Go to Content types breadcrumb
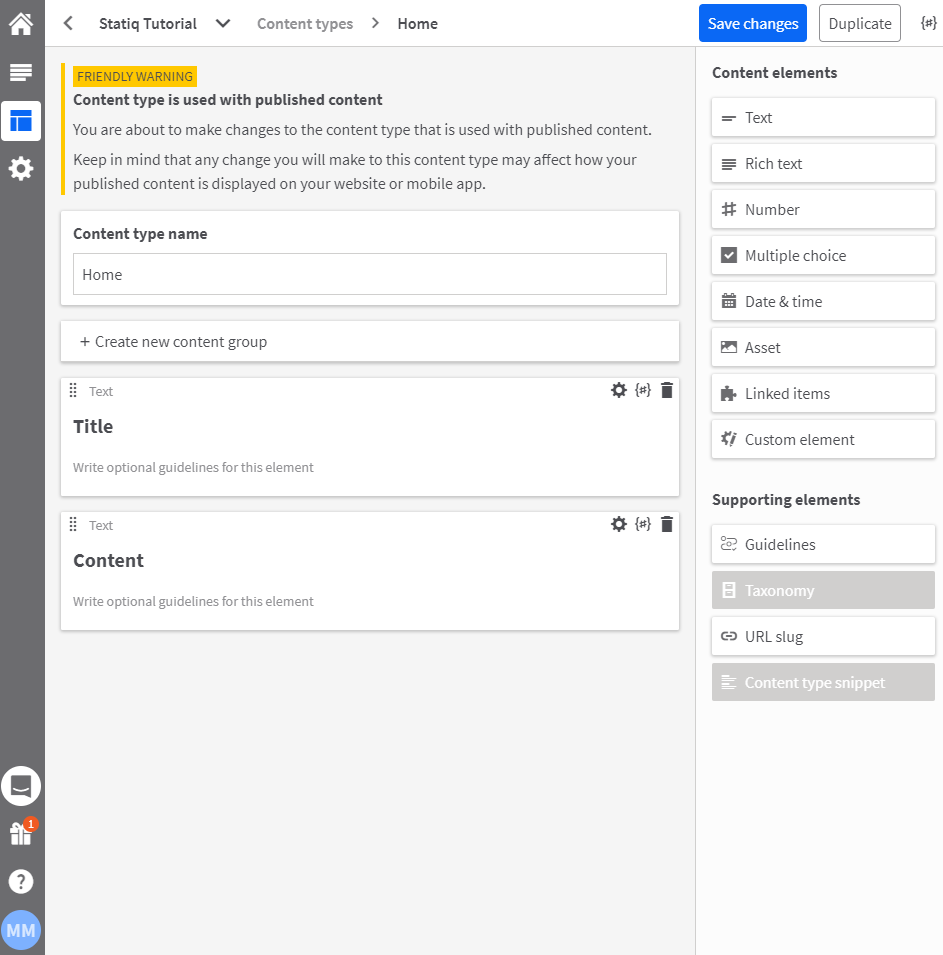 point(304,23)
